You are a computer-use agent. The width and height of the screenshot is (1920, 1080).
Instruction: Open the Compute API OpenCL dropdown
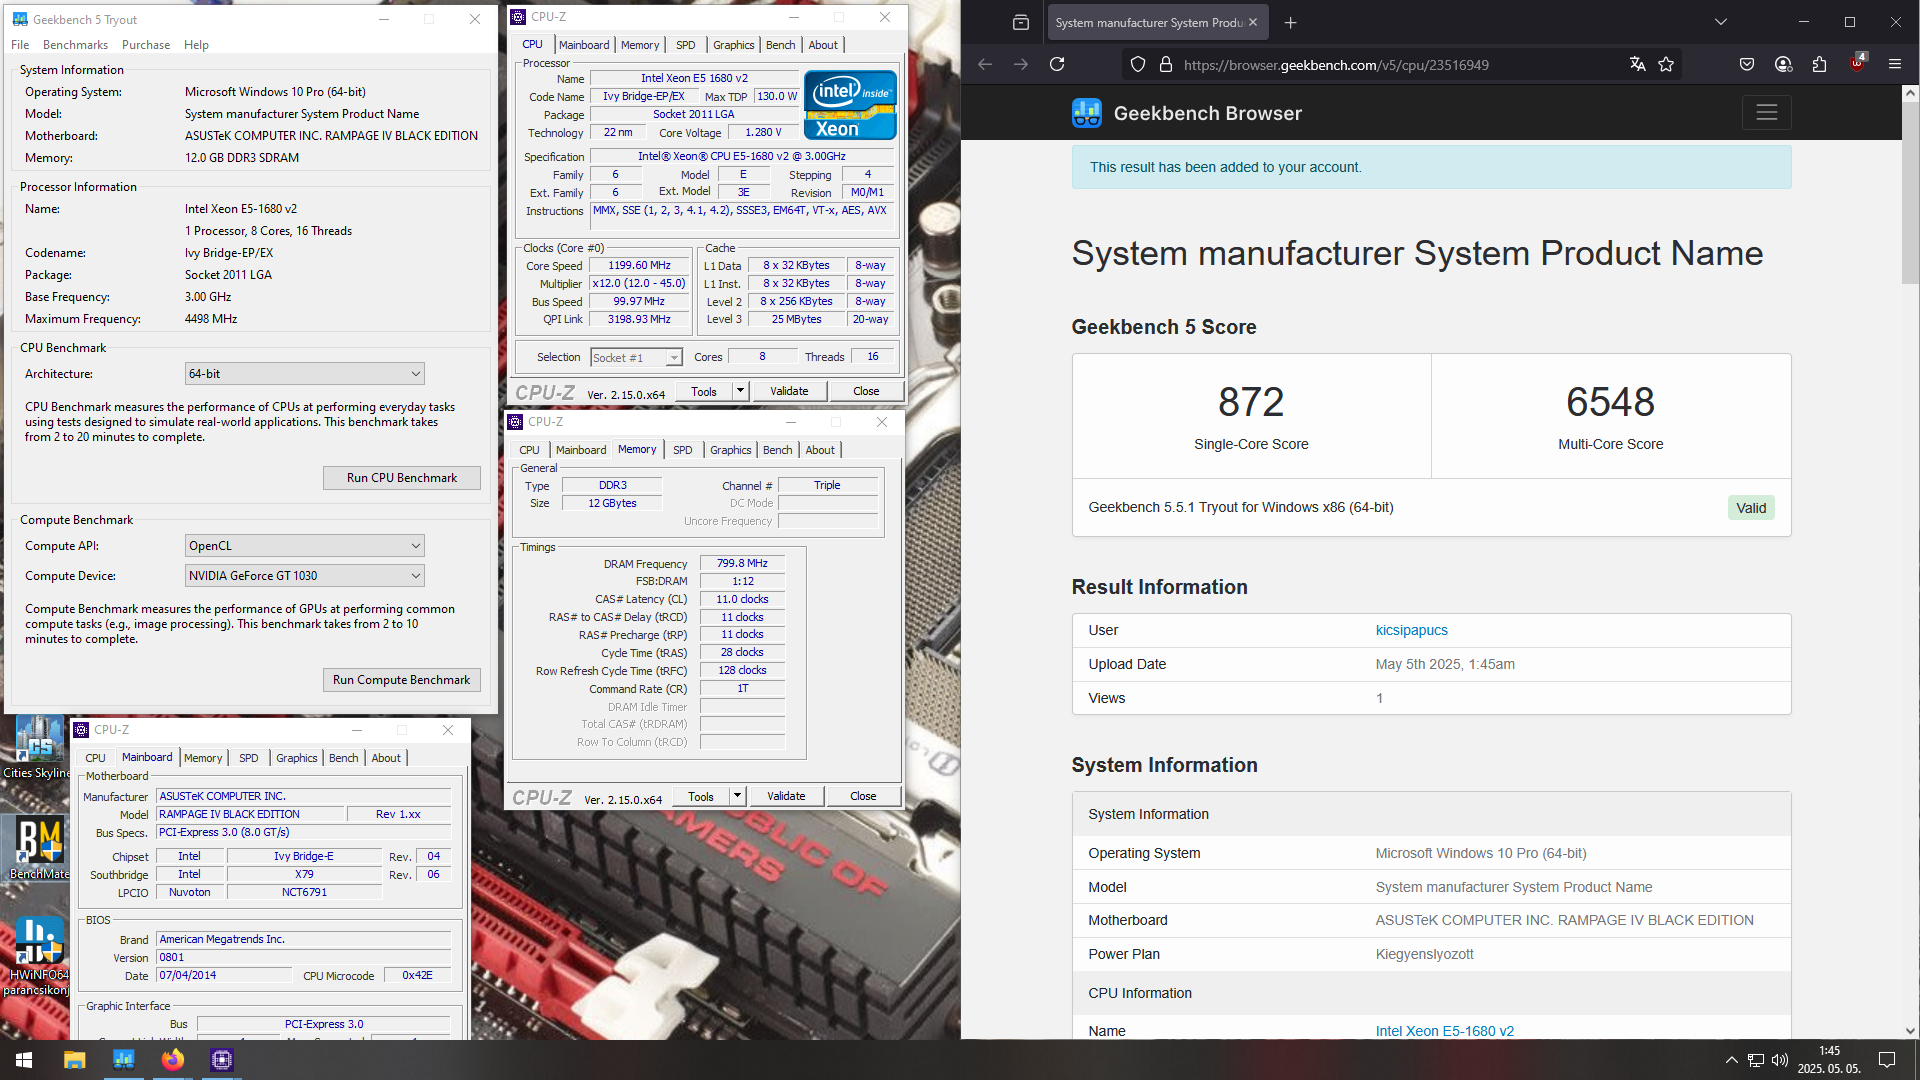coord(305,545)
